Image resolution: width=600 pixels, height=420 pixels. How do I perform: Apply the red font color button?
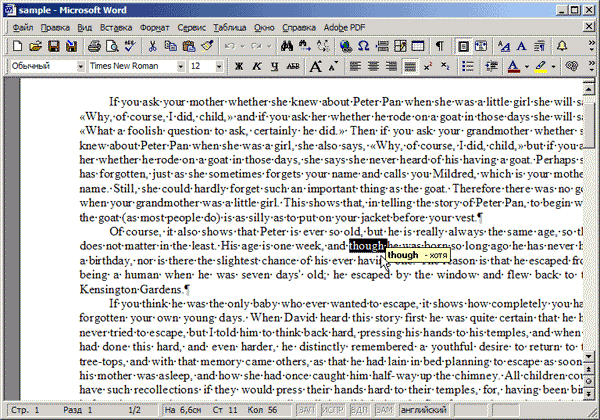coord(514,67)
